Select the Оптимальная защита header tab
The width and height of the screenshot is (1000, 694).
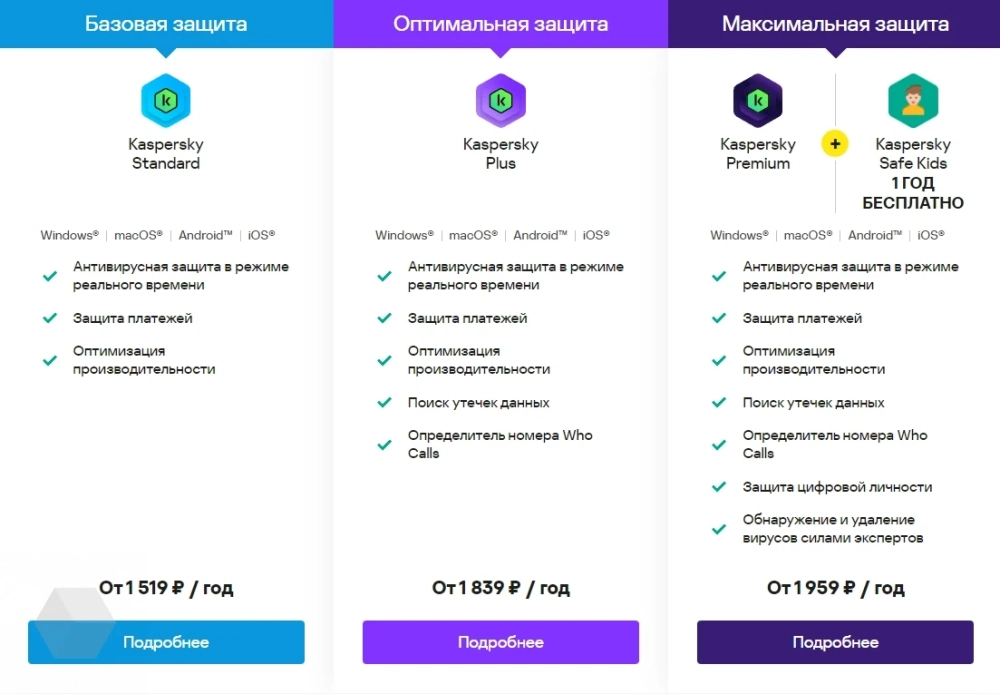pyautogui.click(x=500, y=23)
